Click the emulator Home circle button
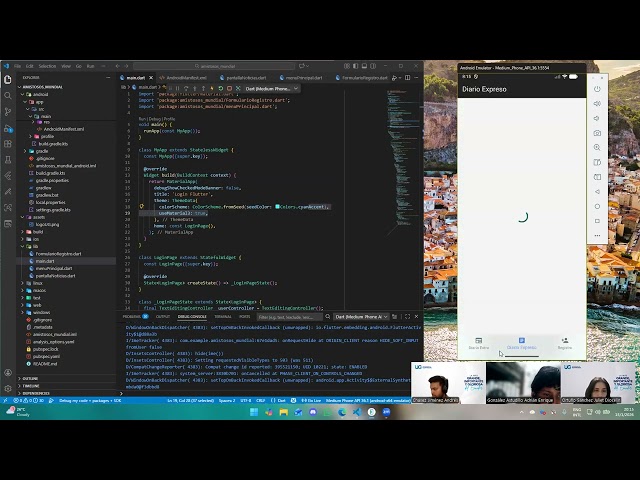Screen dimensions: 640x480 pos(597,206)
